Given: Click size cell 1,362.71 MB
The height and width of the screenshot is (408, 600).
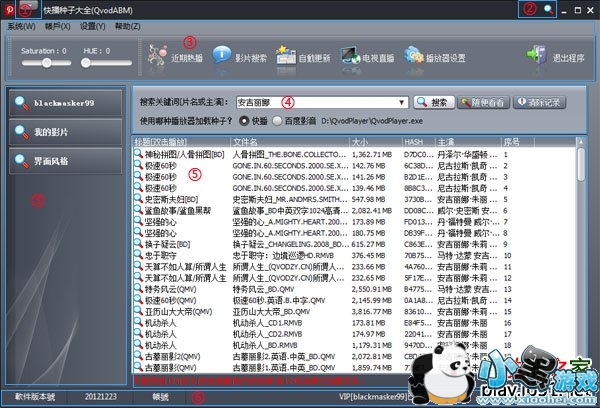Looking at the screenshot, I should tap(372, 154).
